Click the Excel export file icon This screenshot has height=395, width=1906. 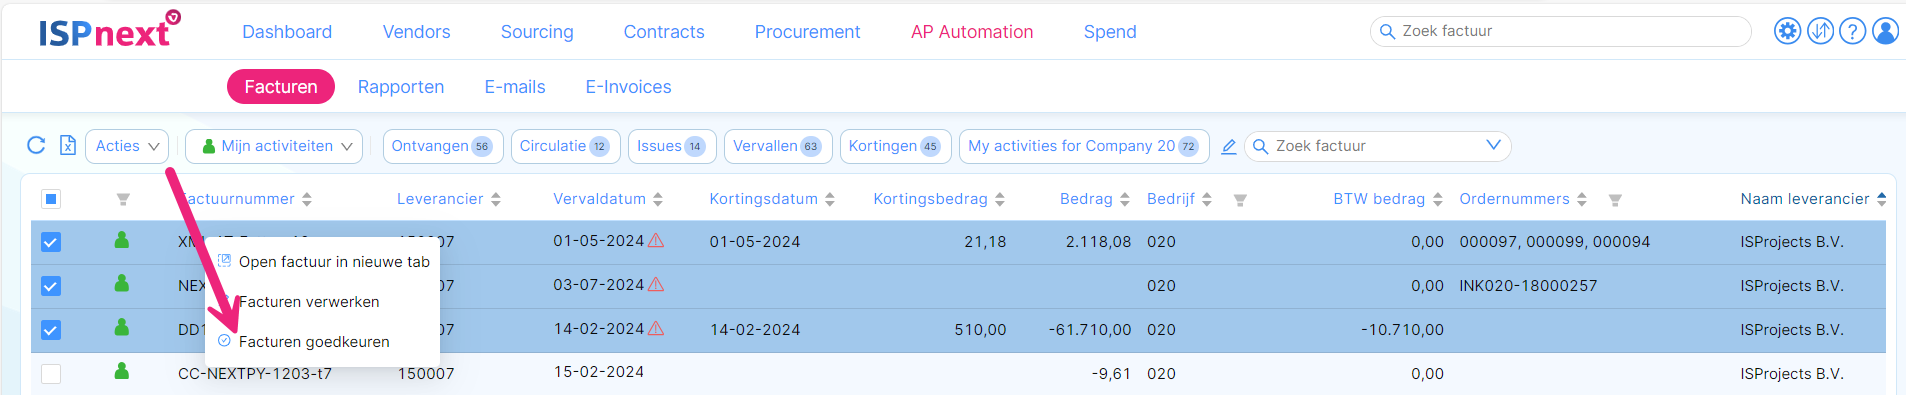pos(68,145)
